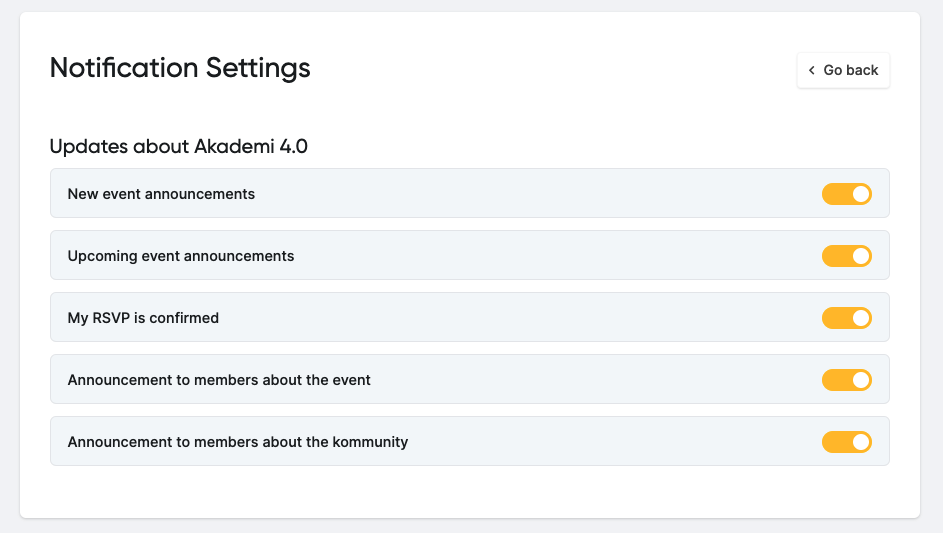
Task: Go back to the previous page
Action: (843, 70)
